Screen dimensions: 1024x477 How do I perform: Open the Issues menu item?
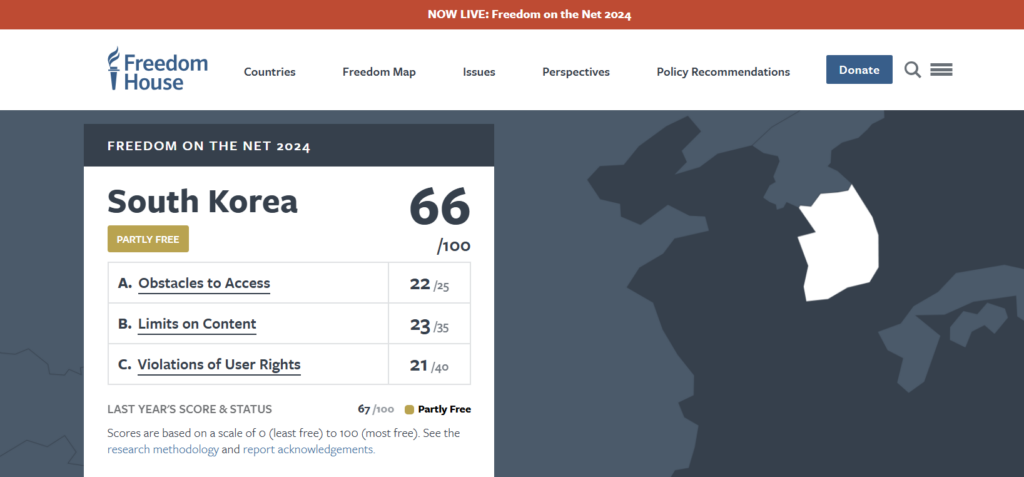(479, 72)
